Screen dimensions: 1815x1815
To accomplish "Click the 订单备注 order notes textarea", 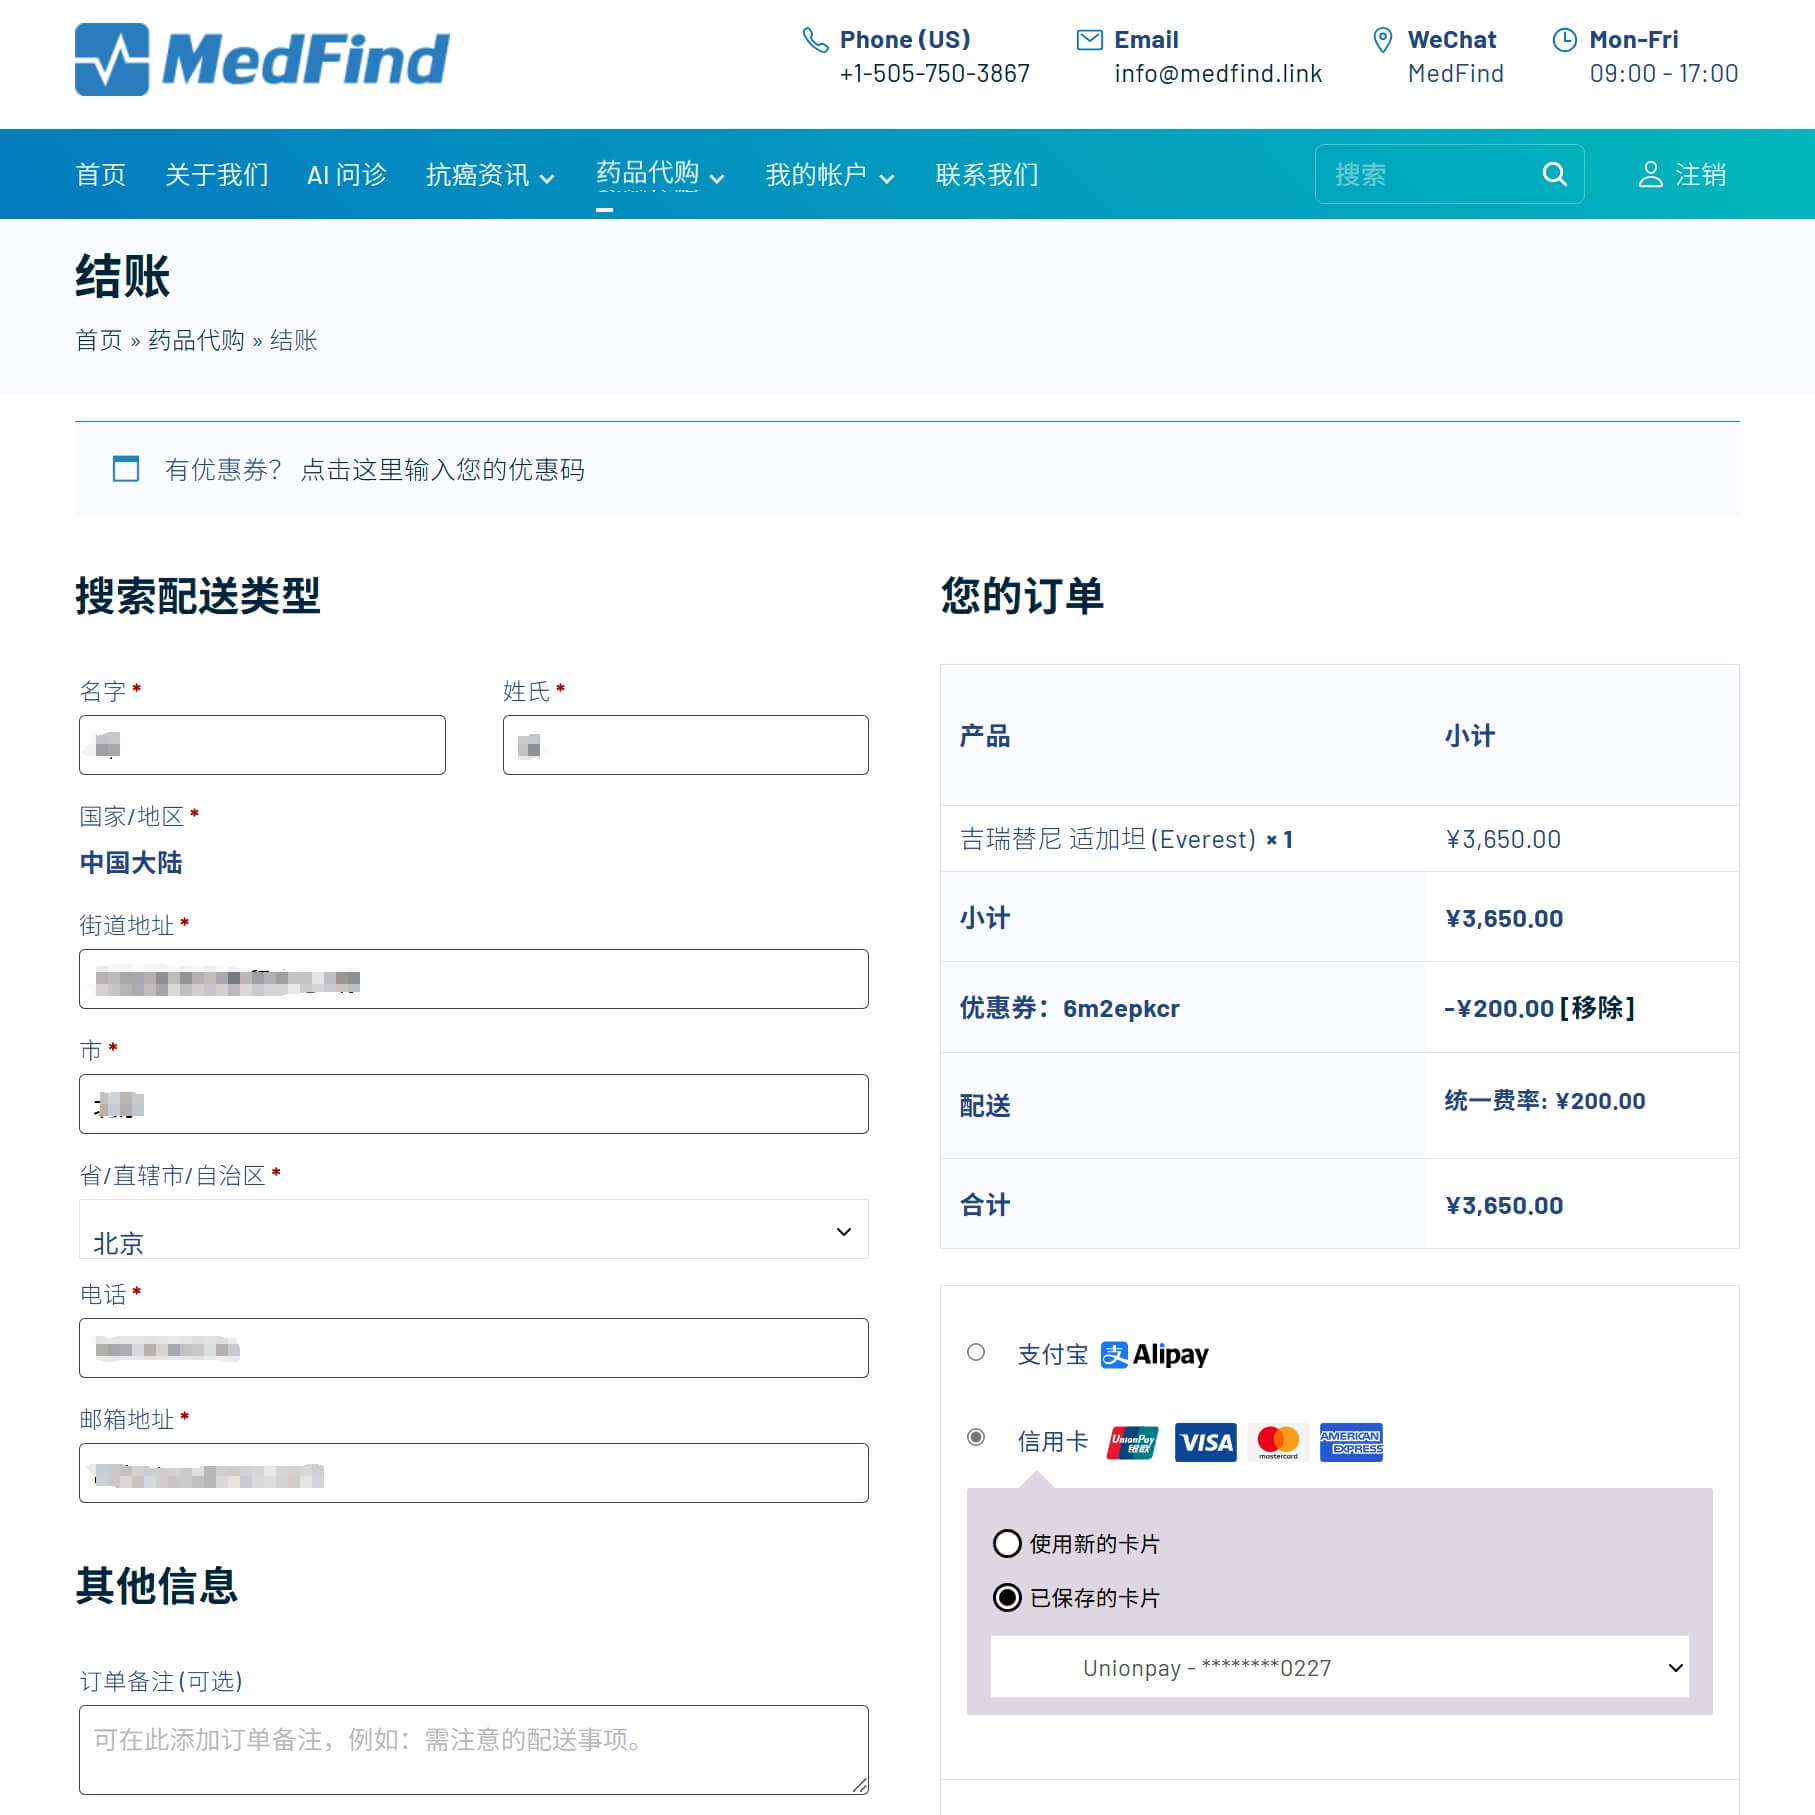I will (x=473, y=1749).
